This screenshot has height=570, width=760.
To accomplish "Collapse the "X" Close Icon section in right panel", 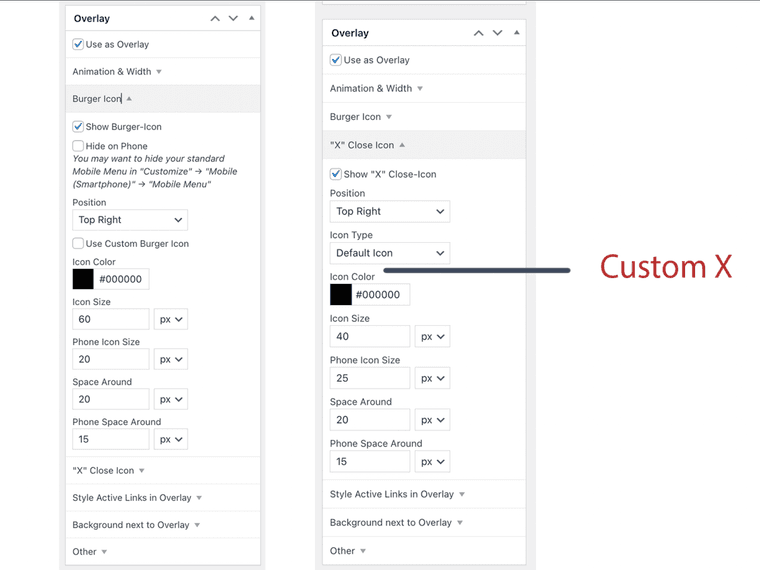I will (x=367, y=145).
